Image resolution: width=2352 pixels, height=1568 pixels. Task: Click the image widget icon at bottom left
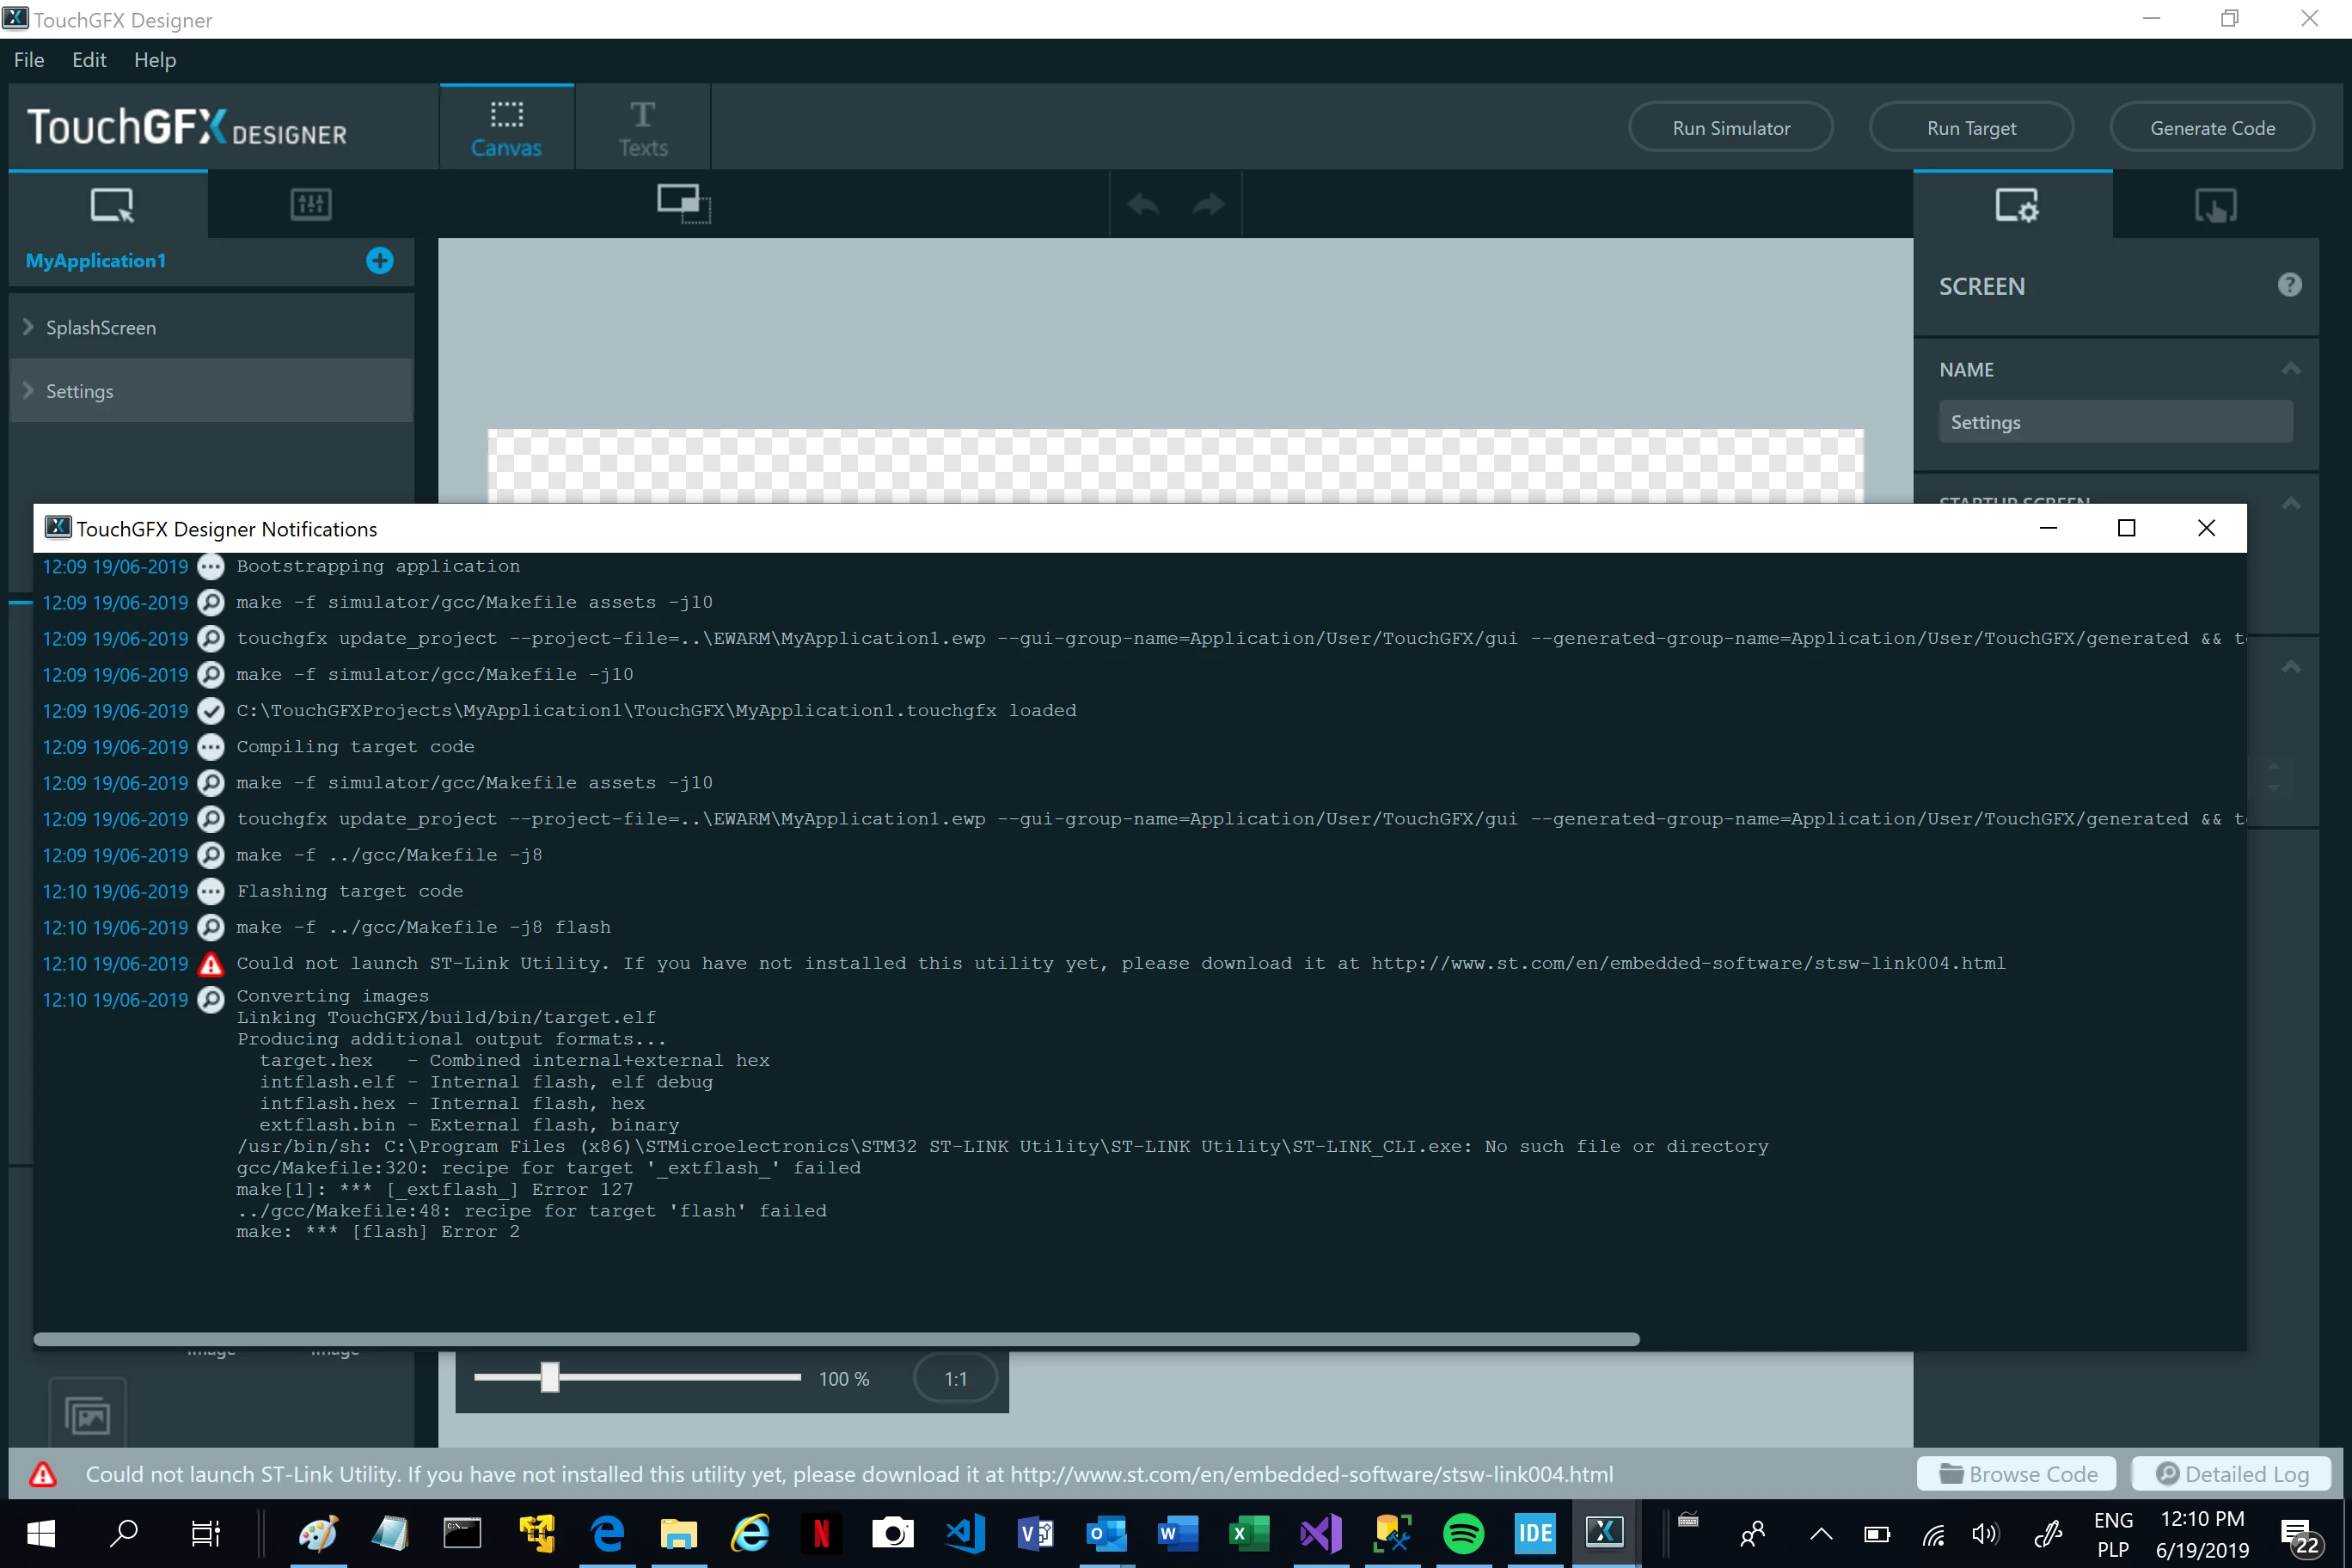[x=88, y=1415]
